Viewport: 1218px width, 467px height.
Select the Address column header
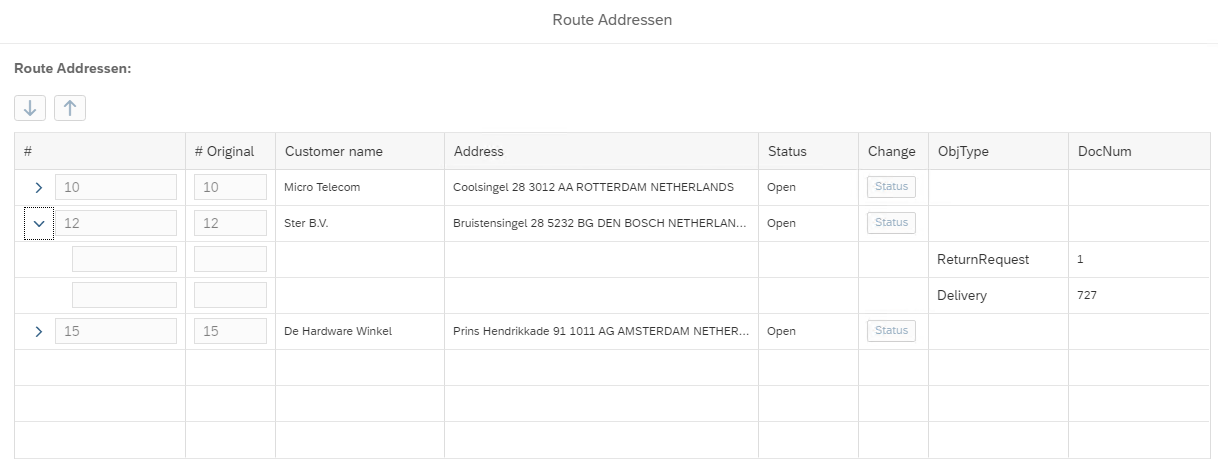(479, 152)
